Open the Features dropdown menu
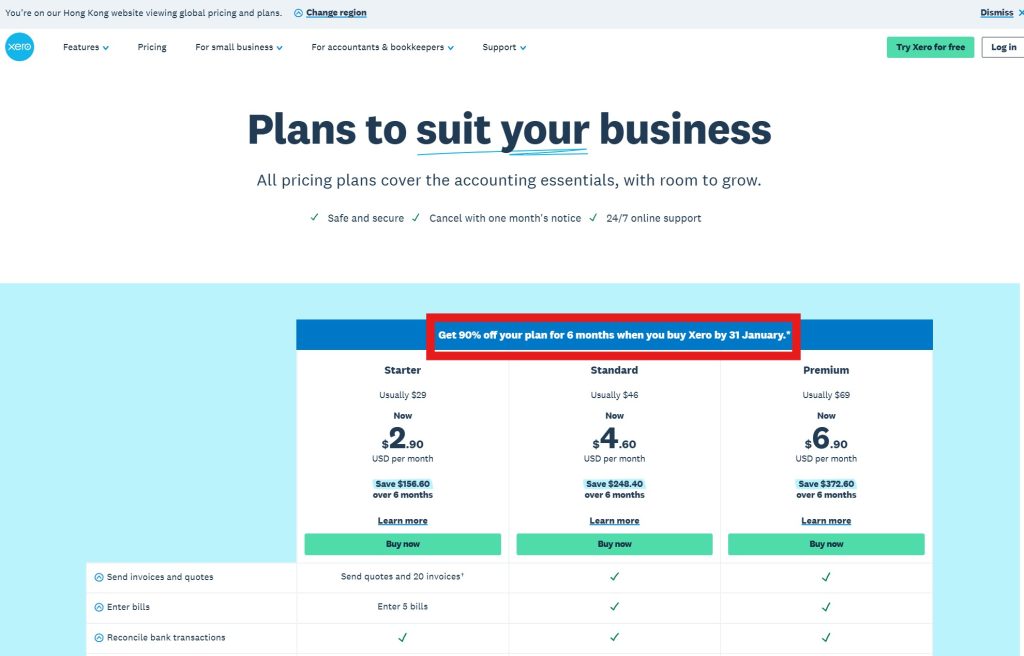Screen dimensions: 1024x656 point(85,47)
